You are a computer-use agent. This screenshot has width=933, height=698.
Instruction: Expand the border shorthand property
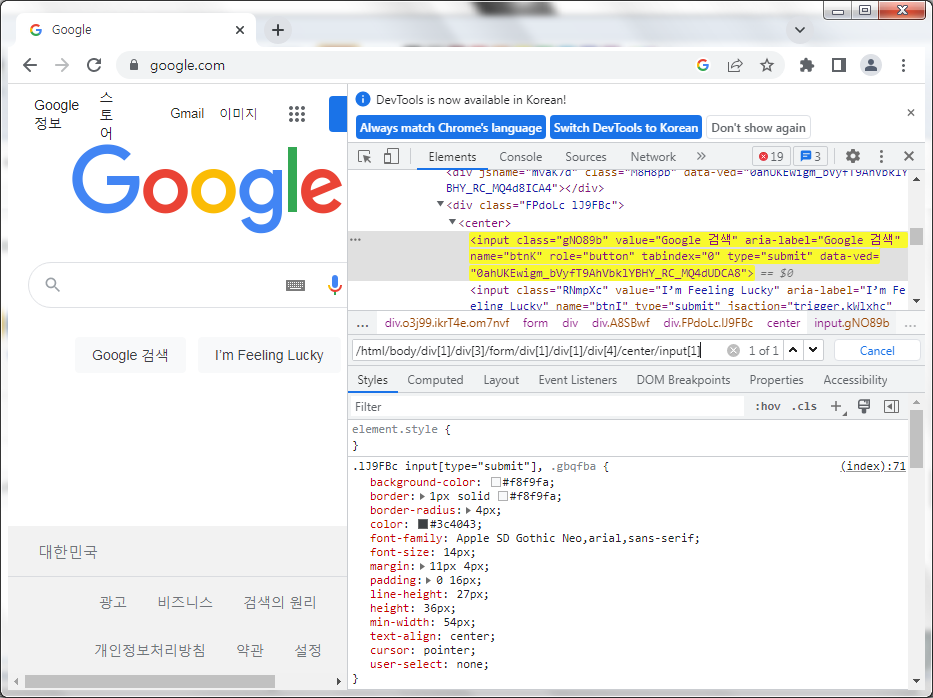pos(421,496)
